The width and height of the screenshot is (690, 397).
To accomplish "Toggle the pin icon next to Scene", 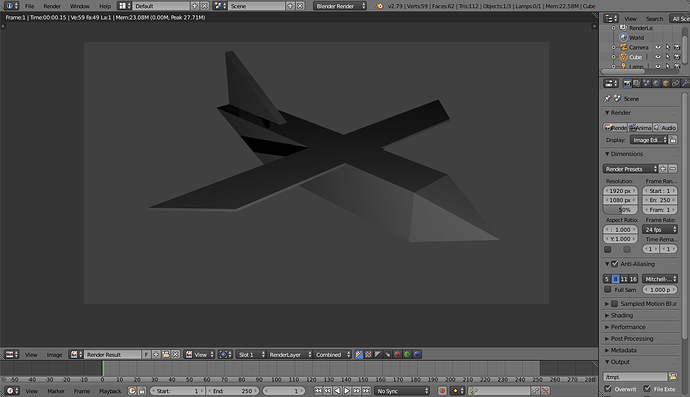I will click(x=607, y=98).
